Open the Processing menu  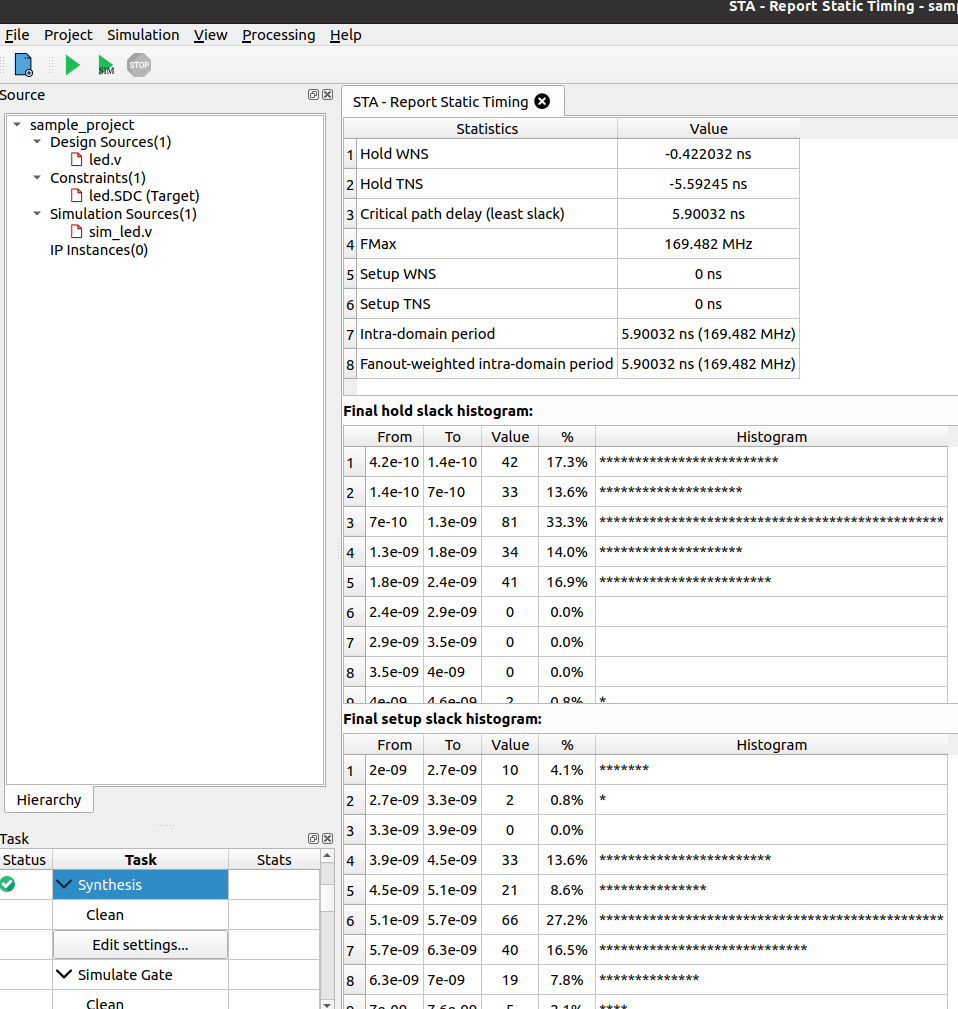click(x=278, y=35)
